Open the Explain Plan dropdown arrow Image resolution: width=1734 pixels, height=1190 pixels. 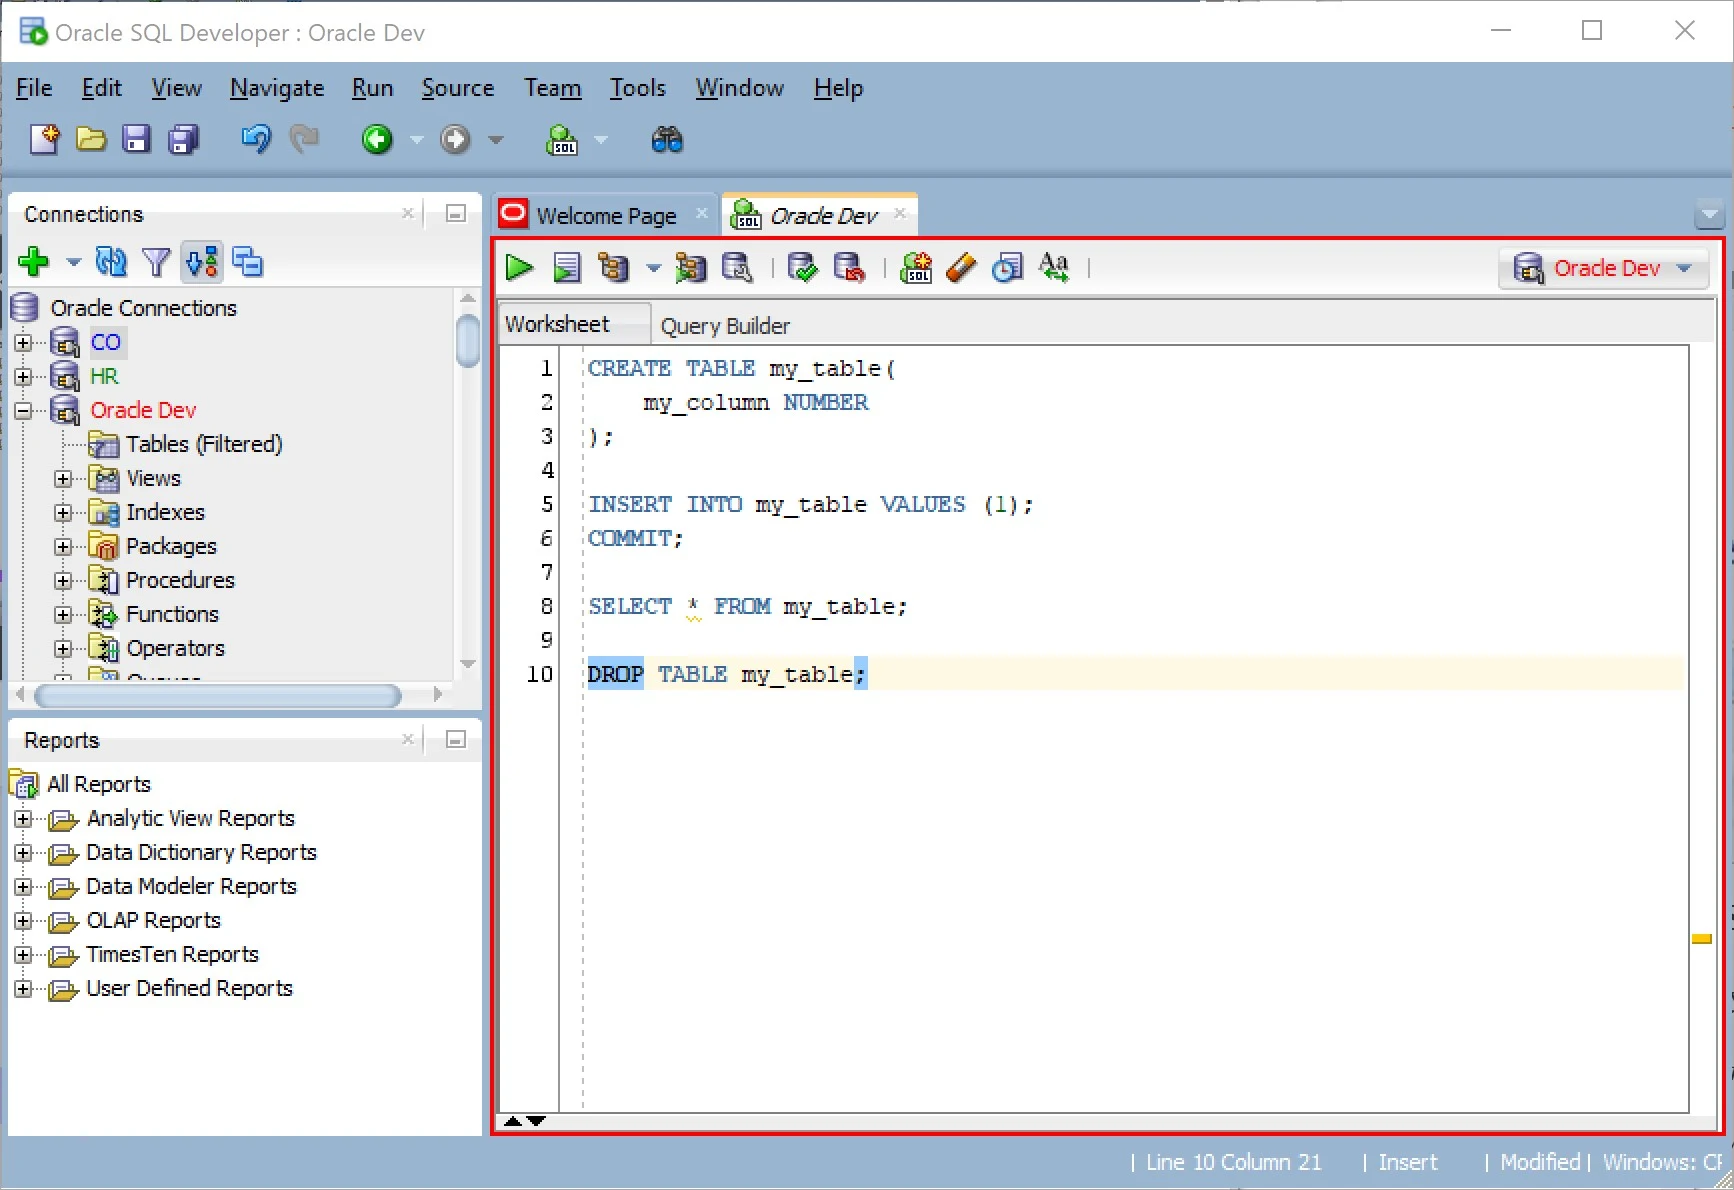click(653, 268)
